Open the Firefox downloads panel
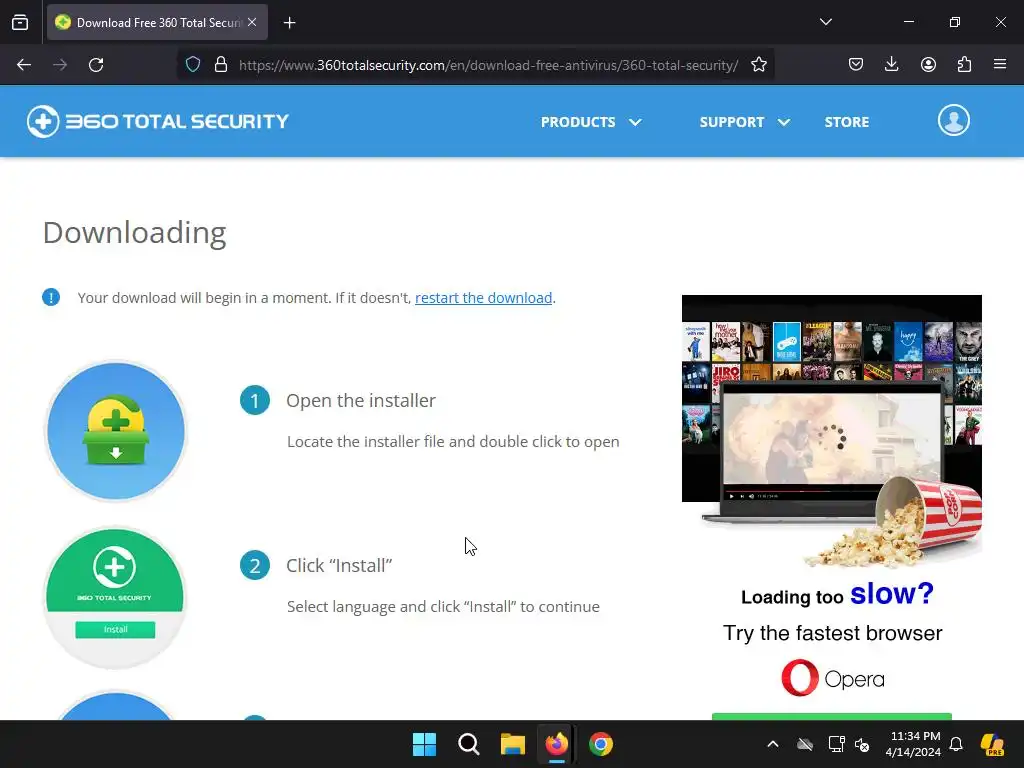The image size is (1024, 768). [891, 65]
